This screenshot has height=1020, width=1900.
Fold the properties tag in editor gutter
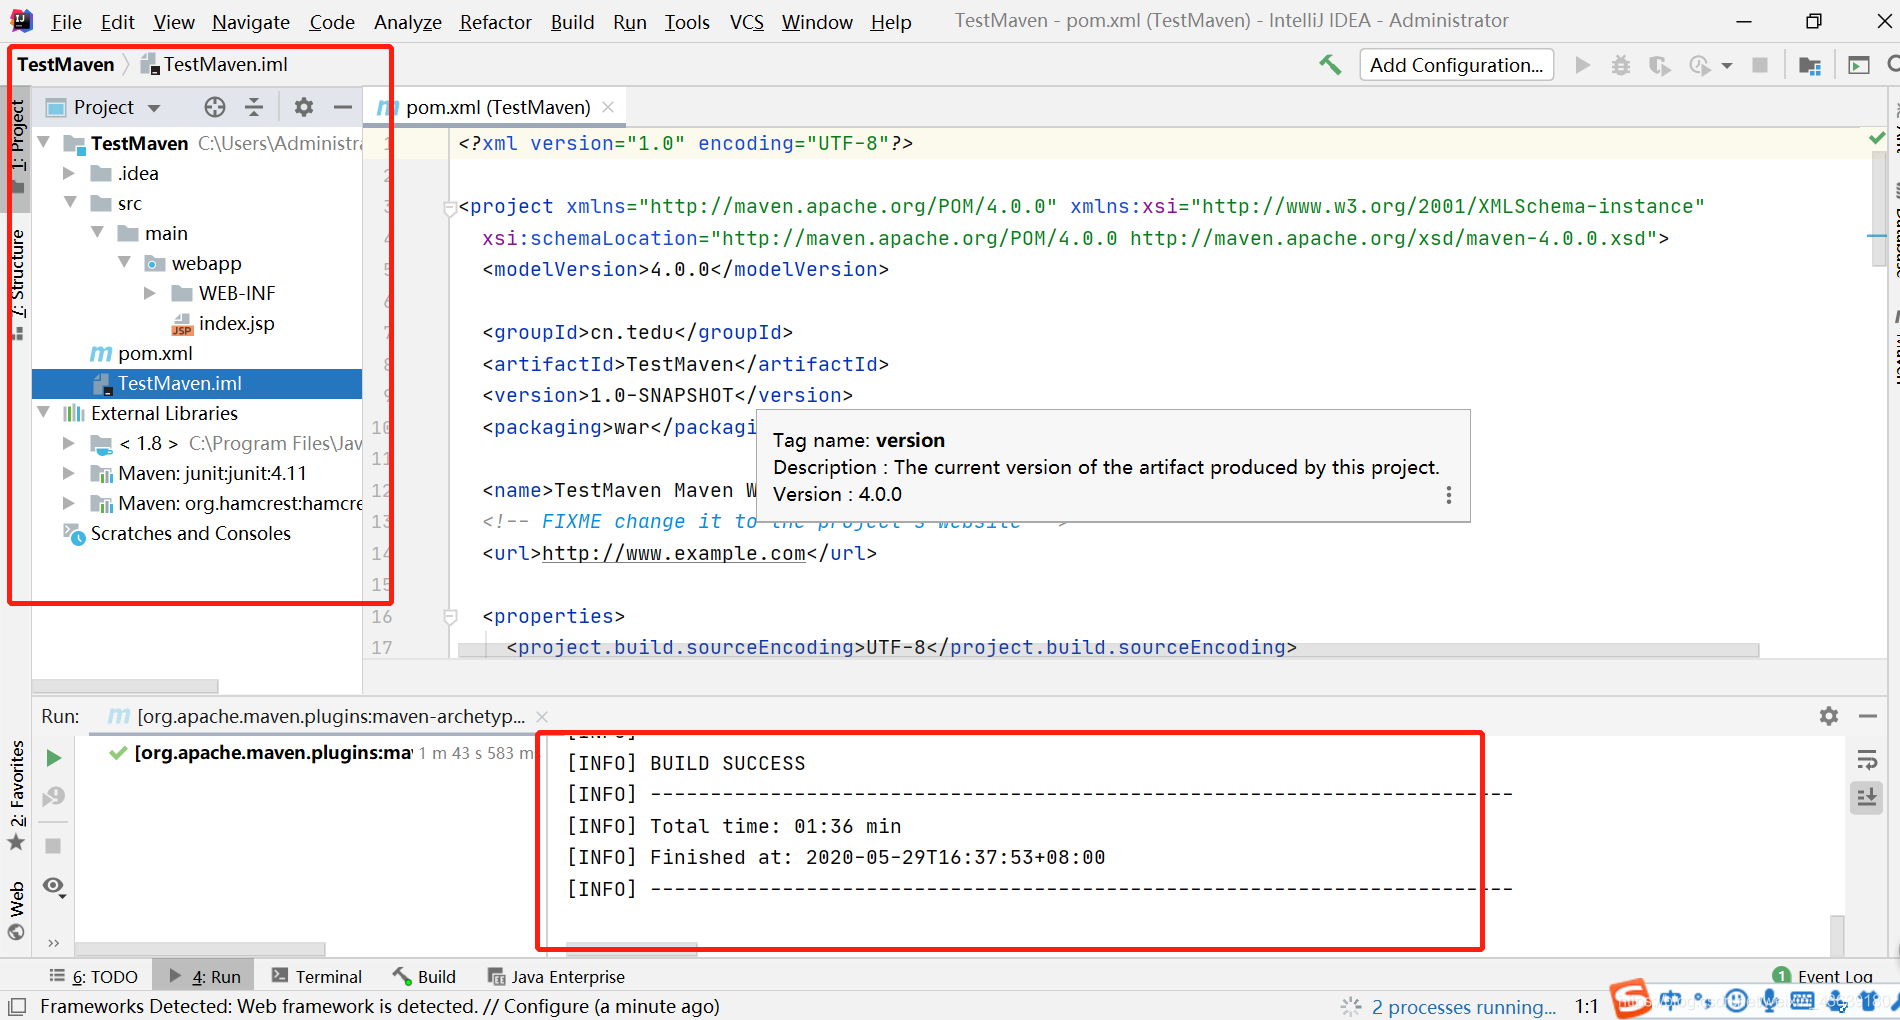coord(451,617)
